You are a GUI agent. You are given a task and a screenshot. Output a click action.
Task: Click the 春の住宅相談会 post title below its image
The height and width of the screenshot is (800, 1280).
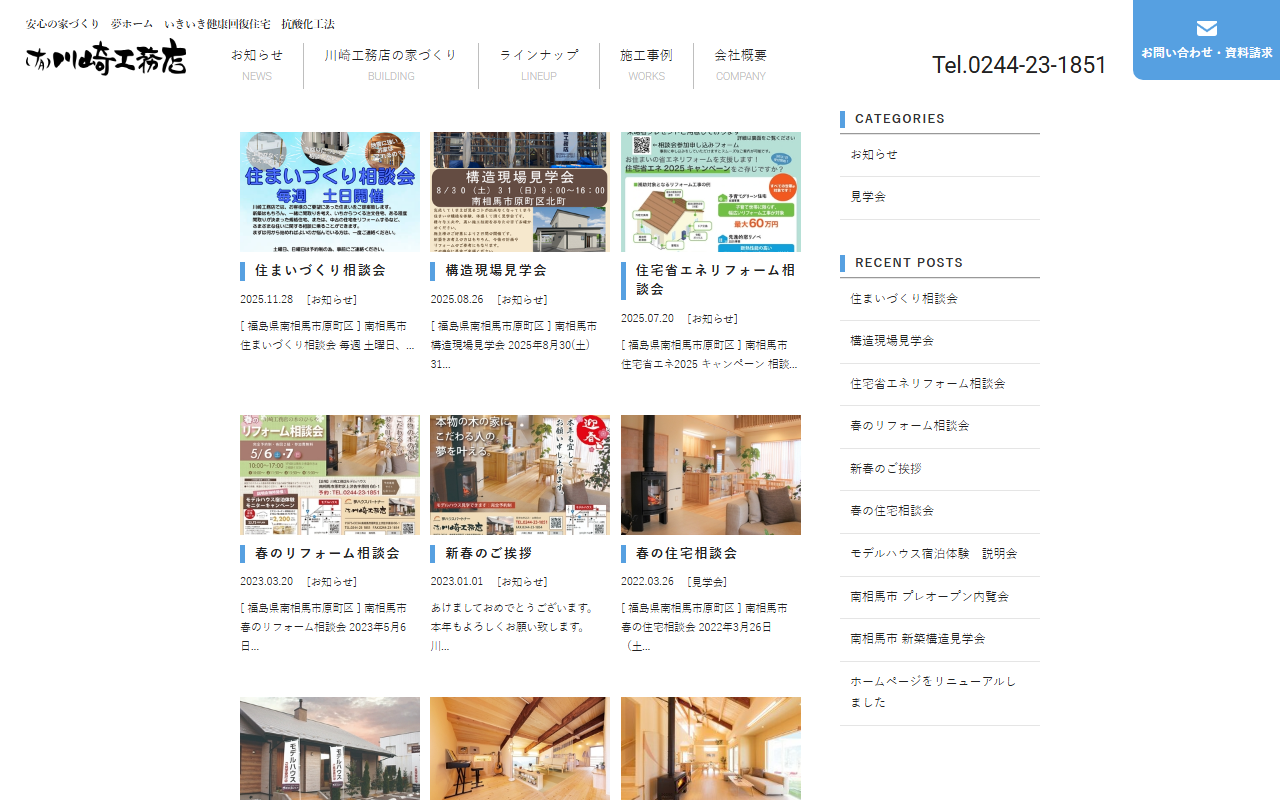[686, 553]
